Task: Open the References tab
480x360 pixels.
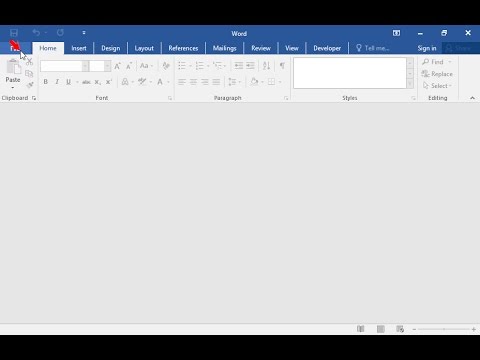Action: click(x=183, y=48)
